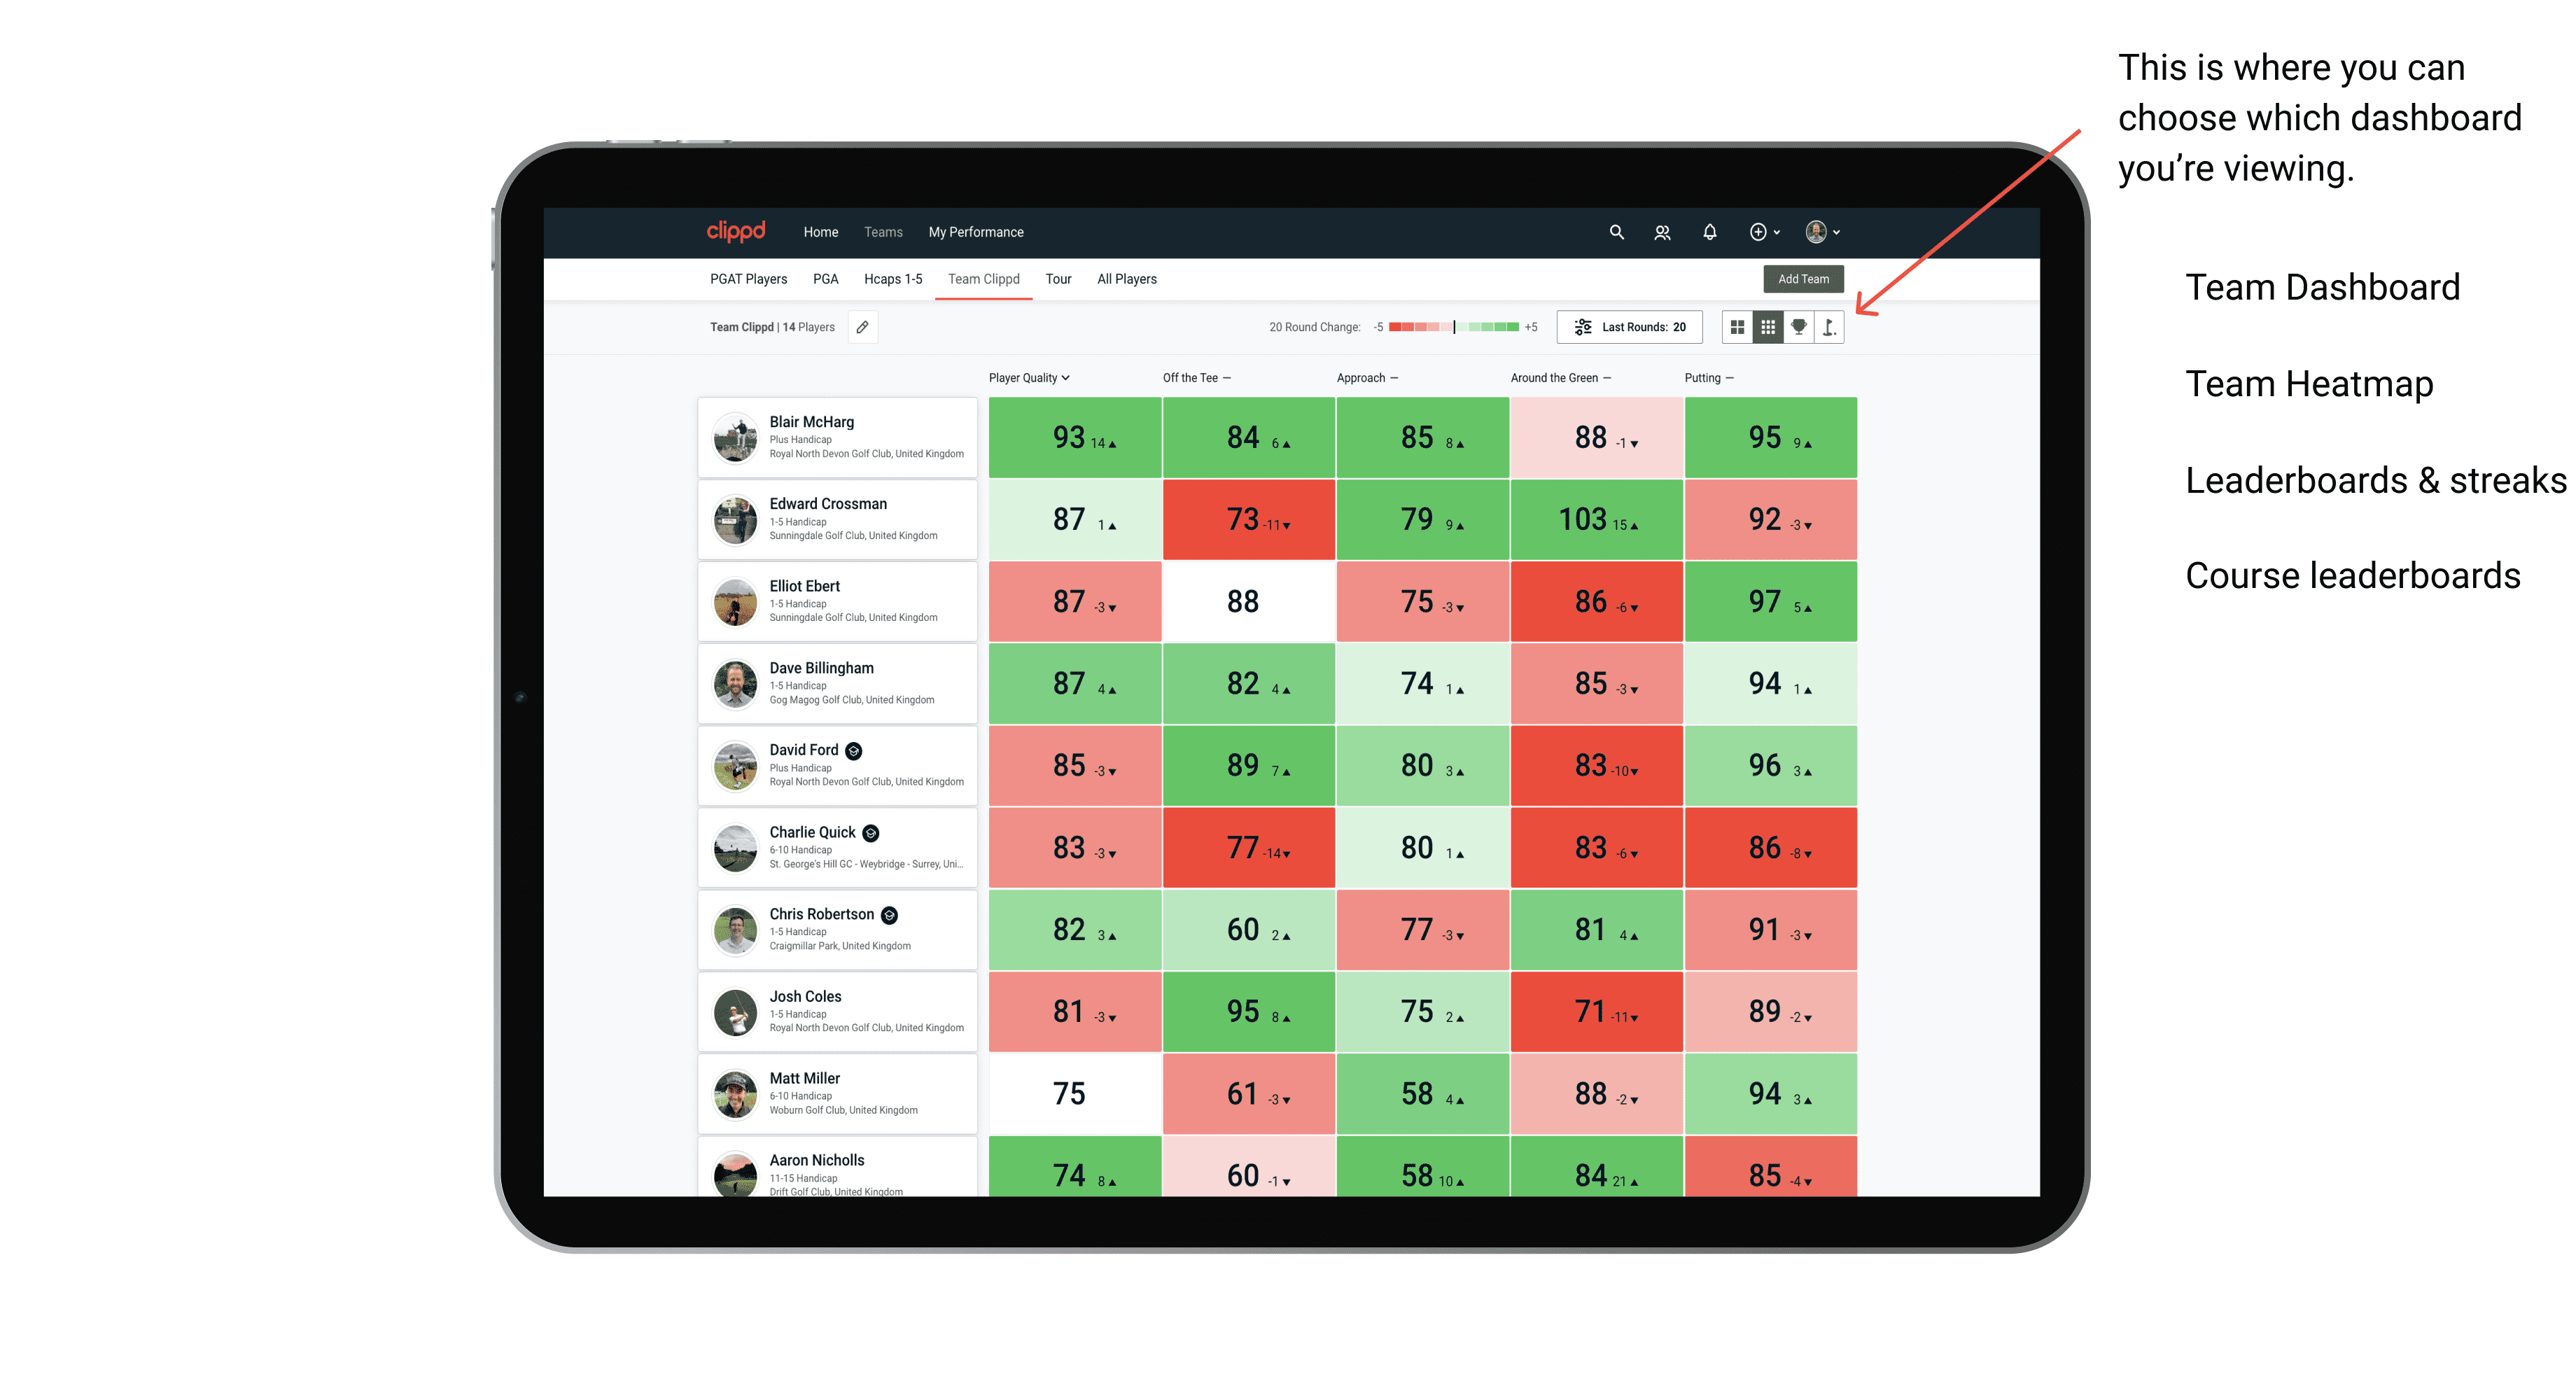Click the notifications bell icon
2576x1386 pixels.
tap(1708, 232)
